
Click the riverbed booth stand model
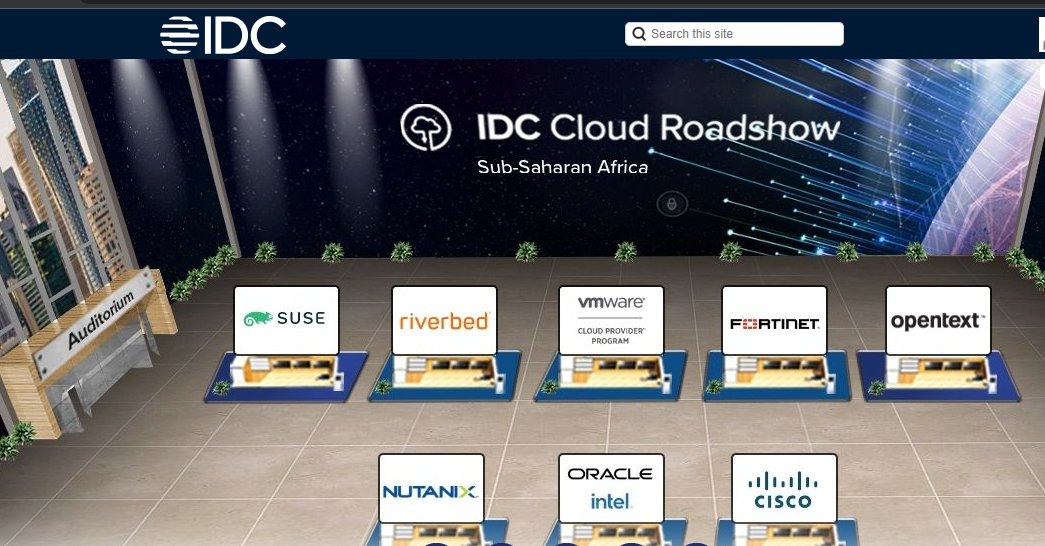point(445,376)
